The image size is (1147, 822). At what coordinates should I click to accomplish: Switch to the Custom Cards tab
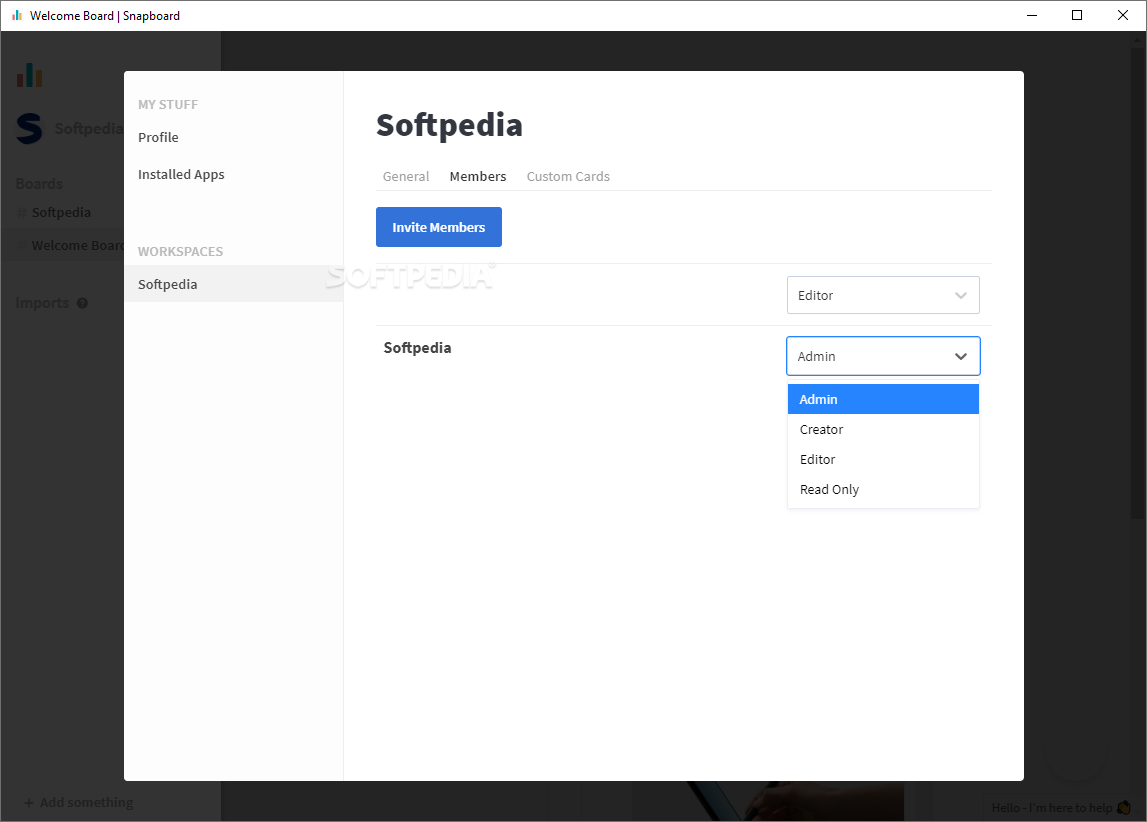[568, 176]
